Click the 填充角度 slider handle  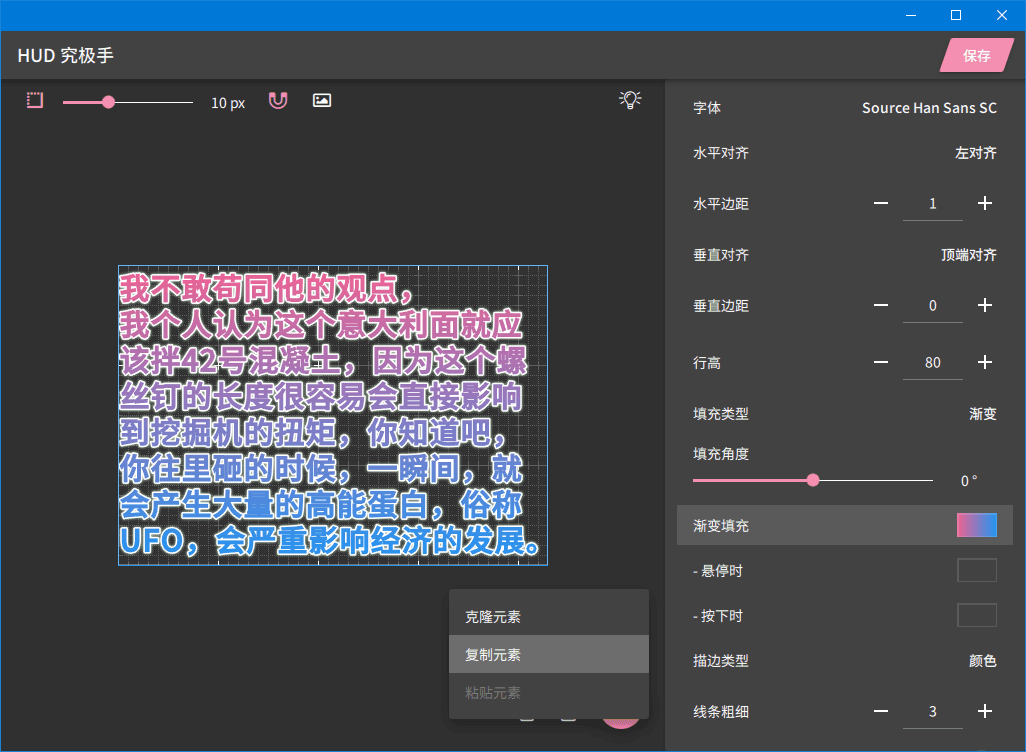point(813,480)
